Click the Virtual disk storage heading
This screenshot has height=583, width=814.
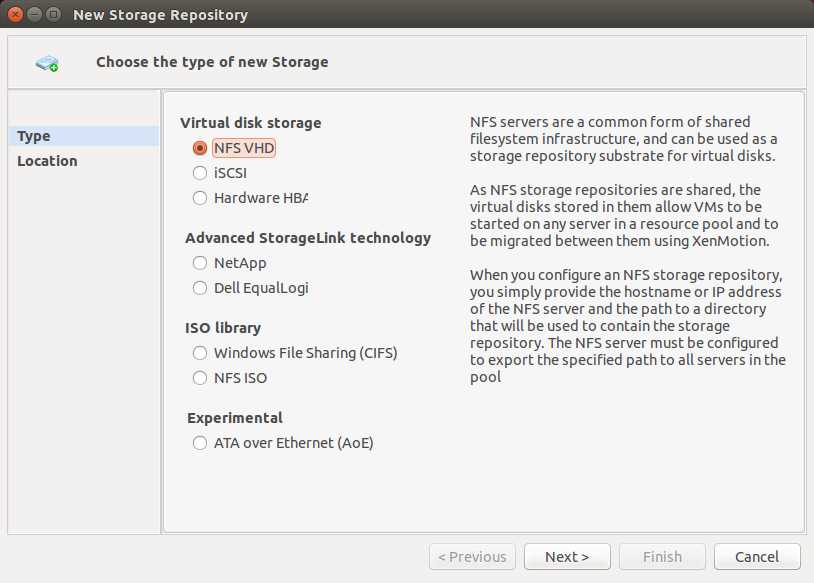click(251, 123)
